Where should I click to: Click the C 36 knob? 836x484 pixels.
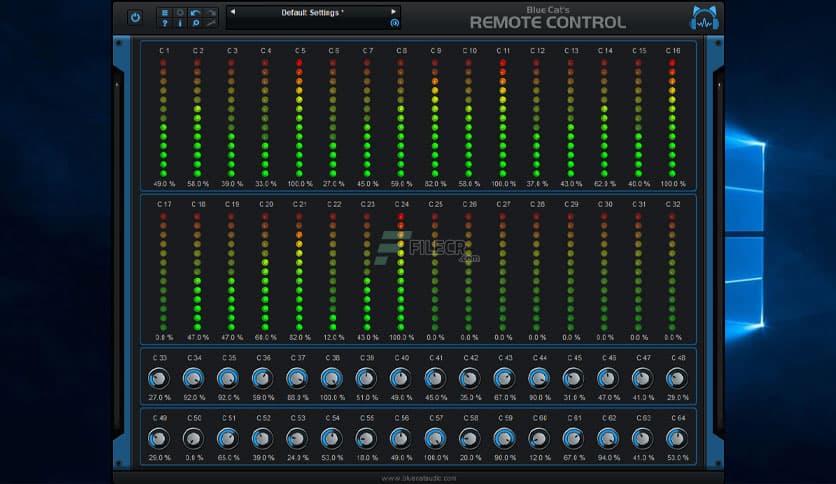point(262,378)
